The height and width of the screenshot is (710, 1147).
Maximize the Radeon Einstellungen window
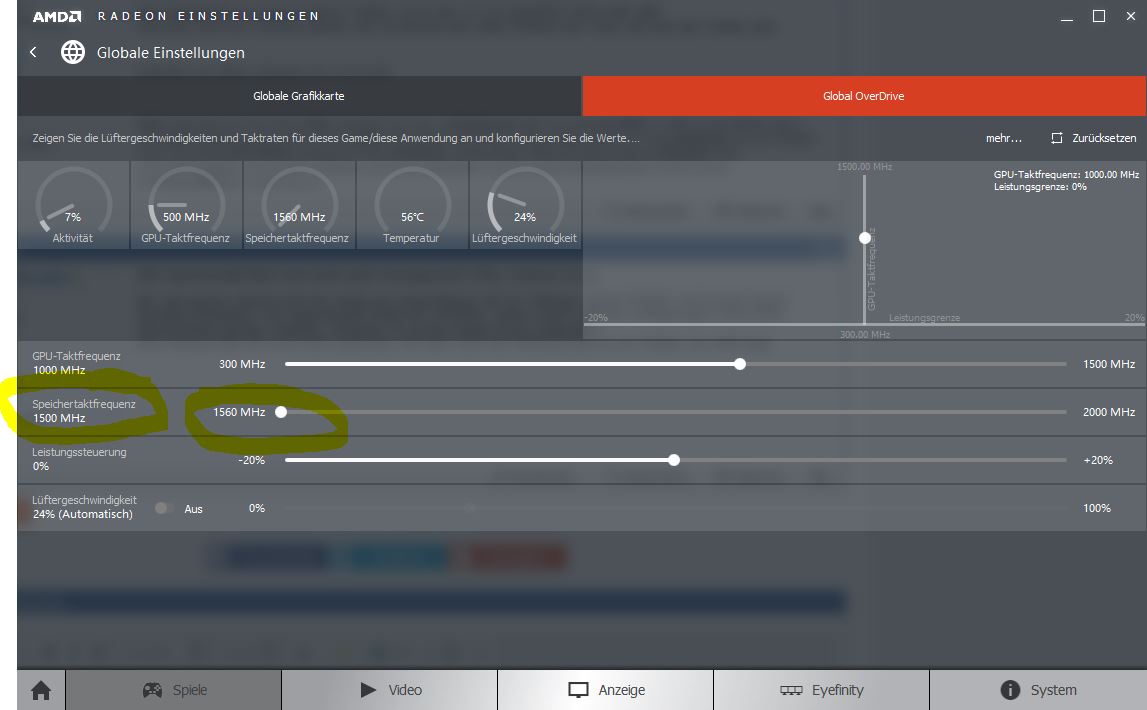pyautogui.click(x=1099, y=16)
